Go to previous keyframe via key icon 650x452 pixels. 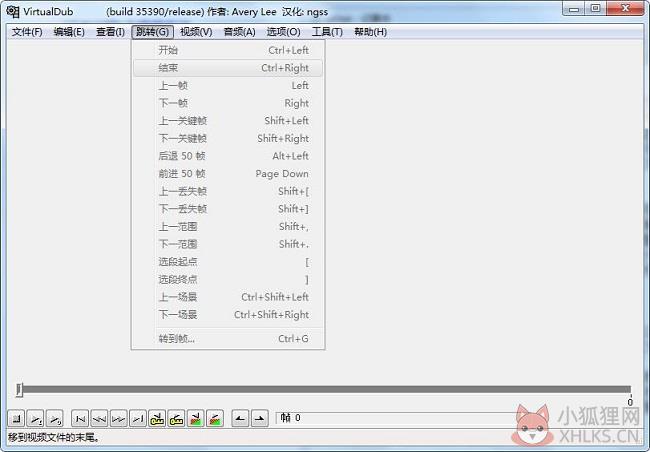coord(157,419)
